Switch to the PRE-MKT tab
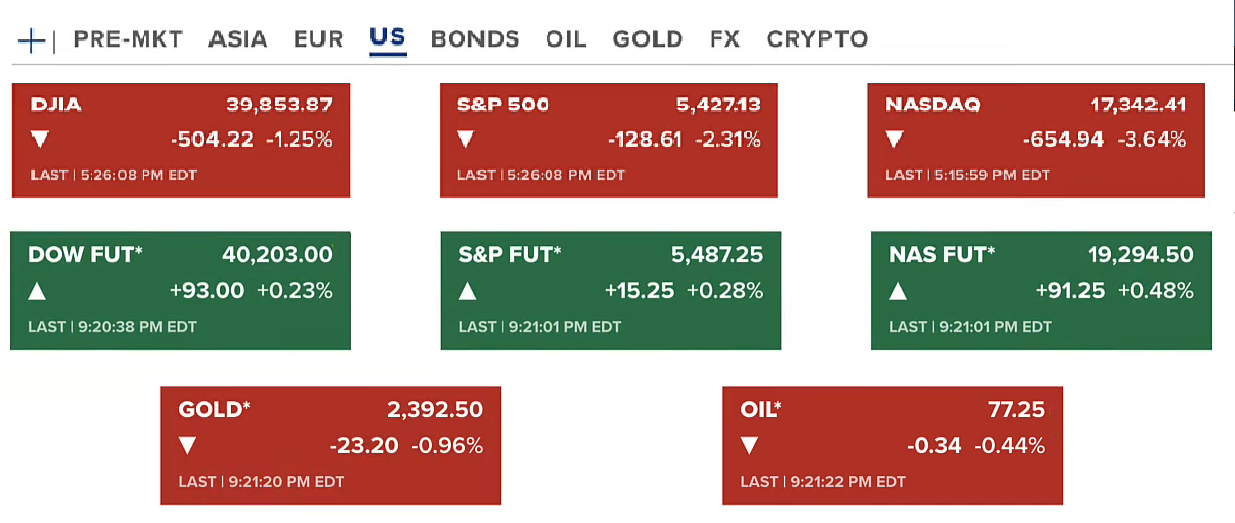This screenshot has height=523, width=1235. 128,40
